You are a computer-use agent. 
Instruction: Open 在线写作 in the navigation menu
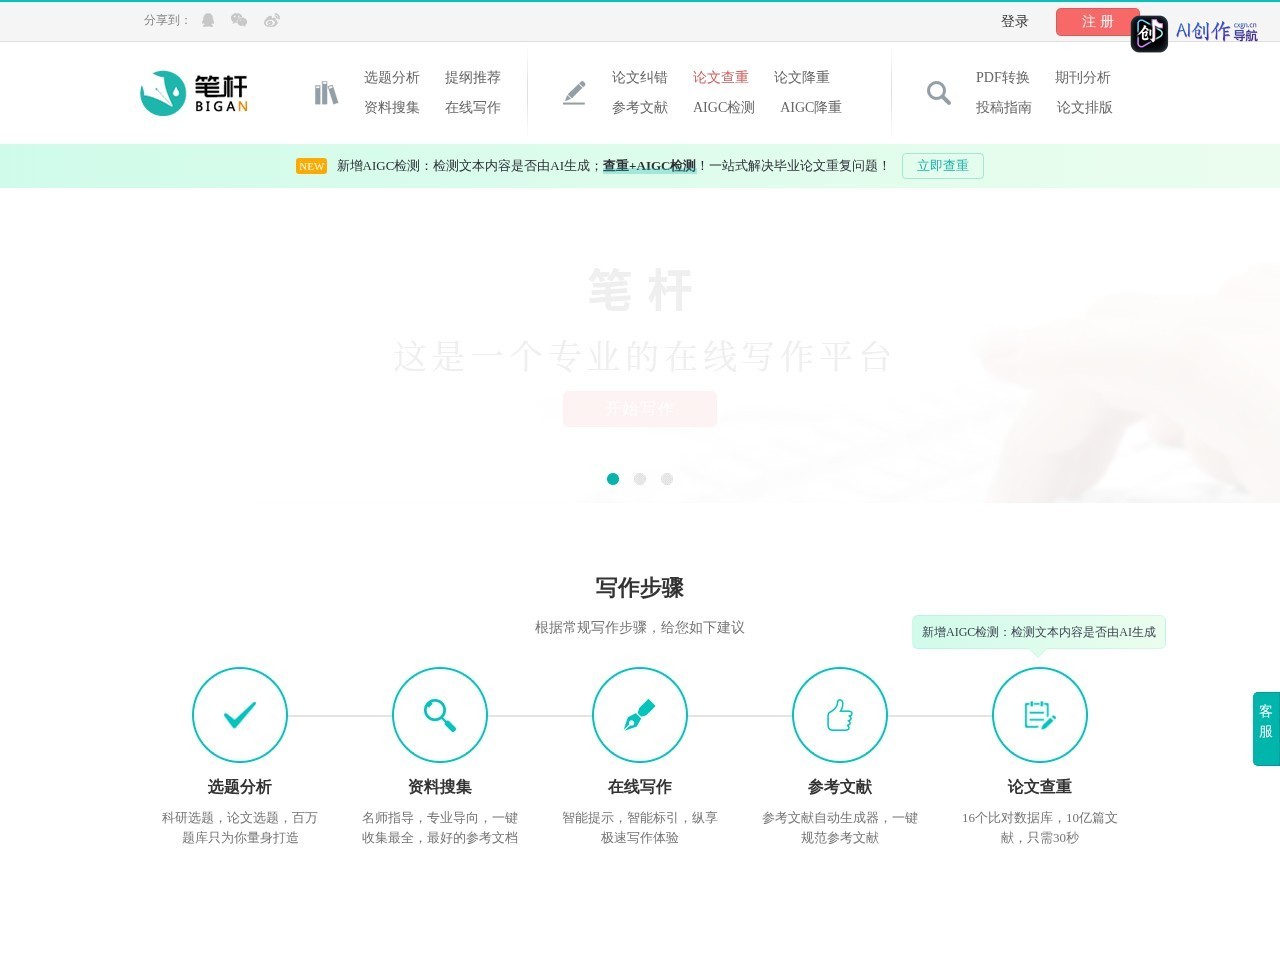(x=473, y=107)
